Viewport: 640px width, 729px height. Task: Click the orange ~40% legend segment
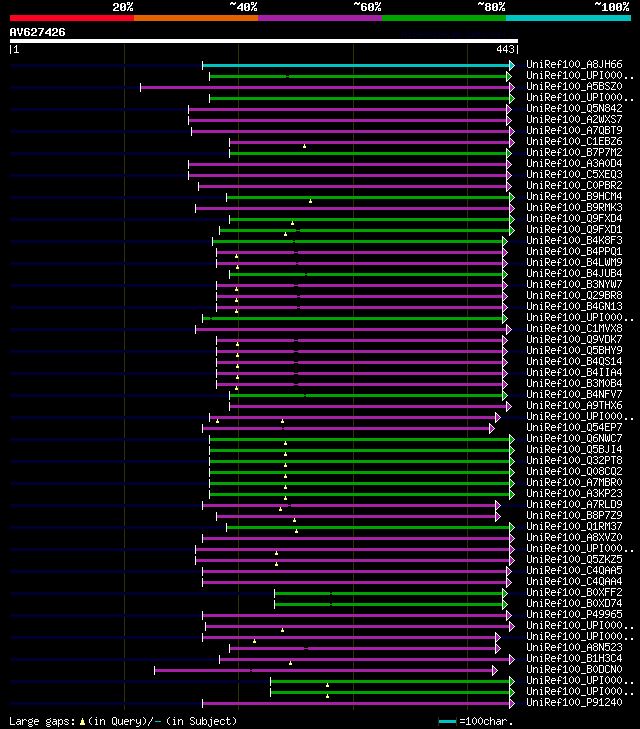pos(196,18)
